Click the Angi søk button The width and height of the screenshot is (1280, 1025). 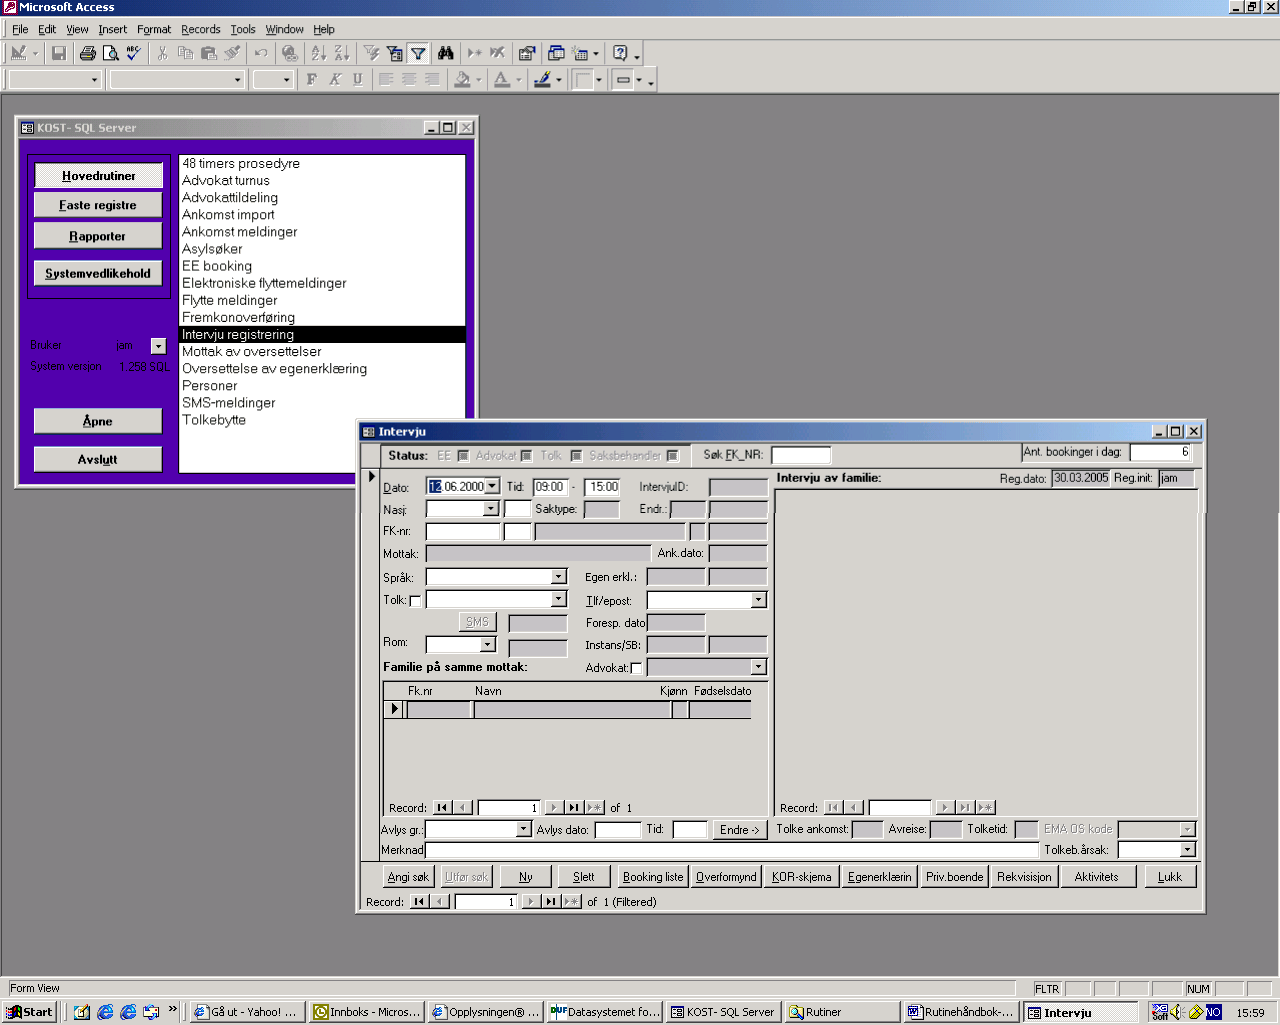coord(408,877)
